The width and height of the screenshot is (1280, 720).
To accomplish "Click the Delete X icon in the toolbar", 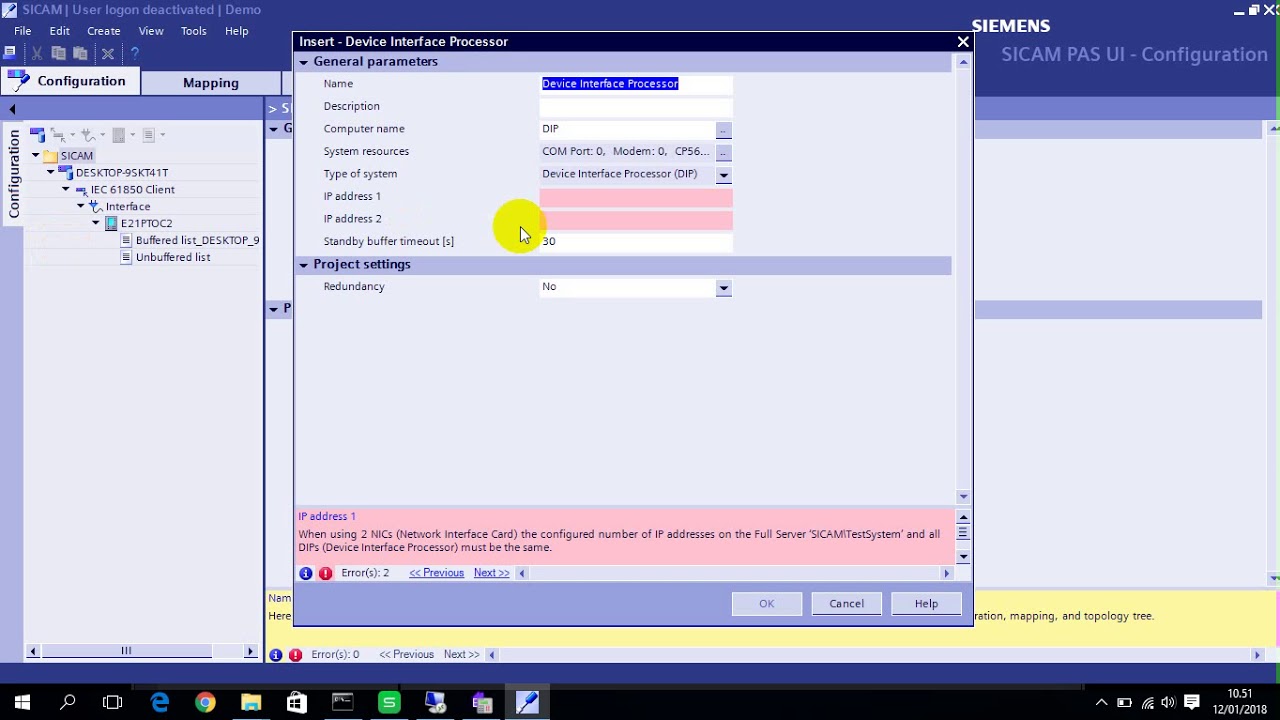I will click(x=108, y=53).
